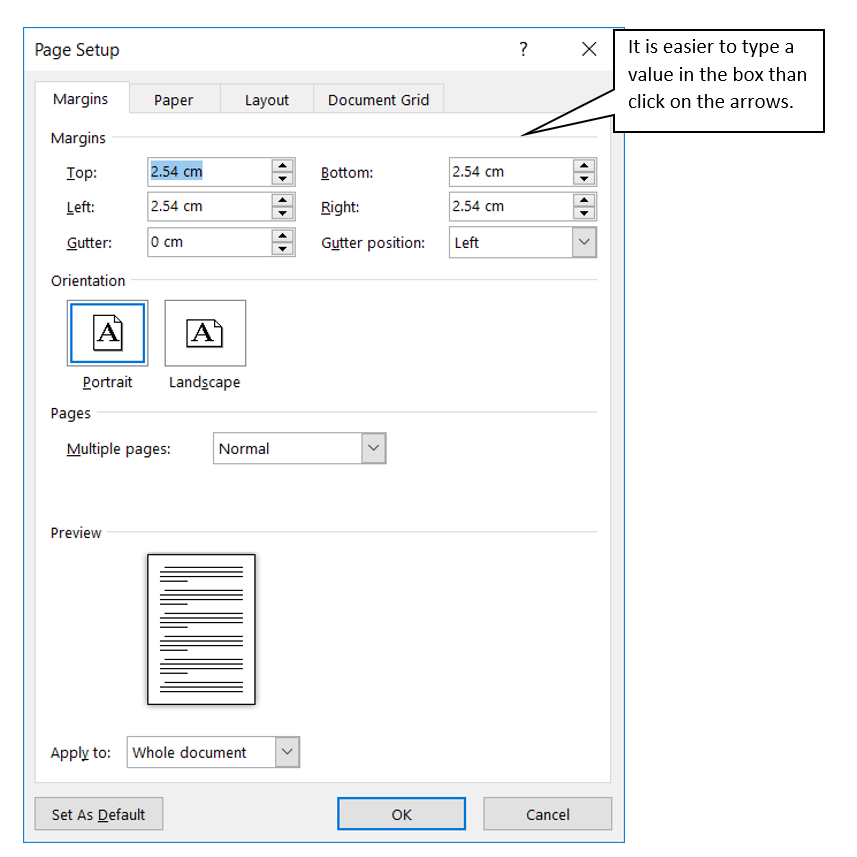Increase the Top margin with up arrow
The height and width of the screenshot is (857, 857).
(283, 166)
